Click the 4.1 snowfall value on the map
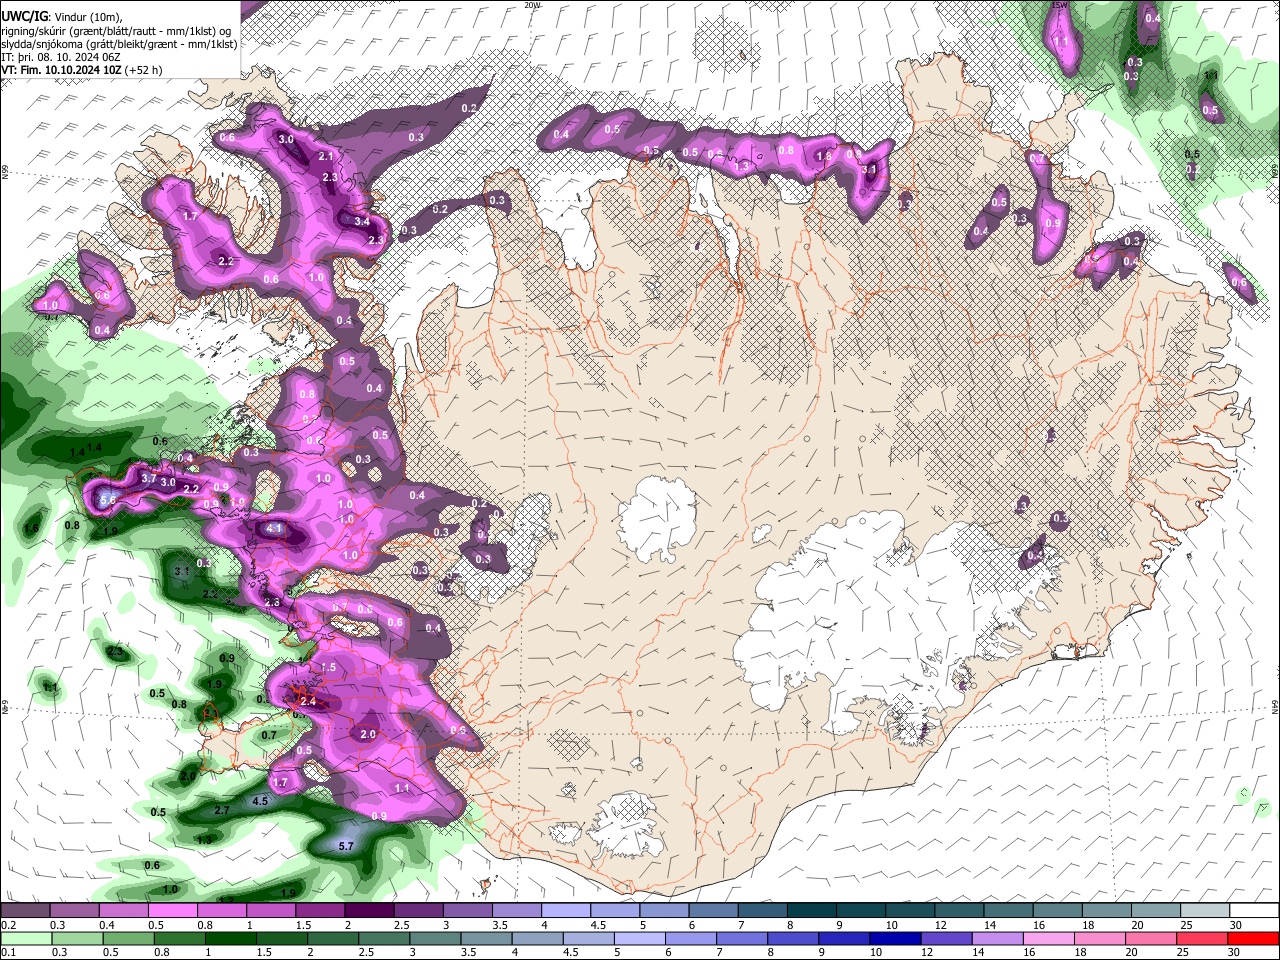The height and width of the screenshot is (960, 1280). pos(276,528)
